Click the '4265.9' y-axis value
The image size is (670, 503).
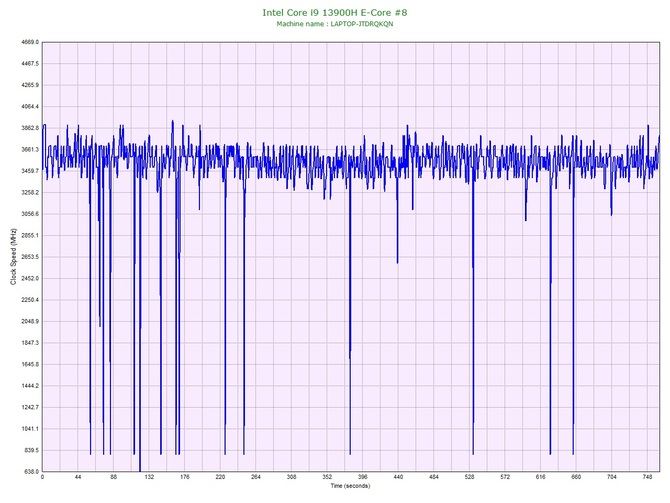click(29, 85)
